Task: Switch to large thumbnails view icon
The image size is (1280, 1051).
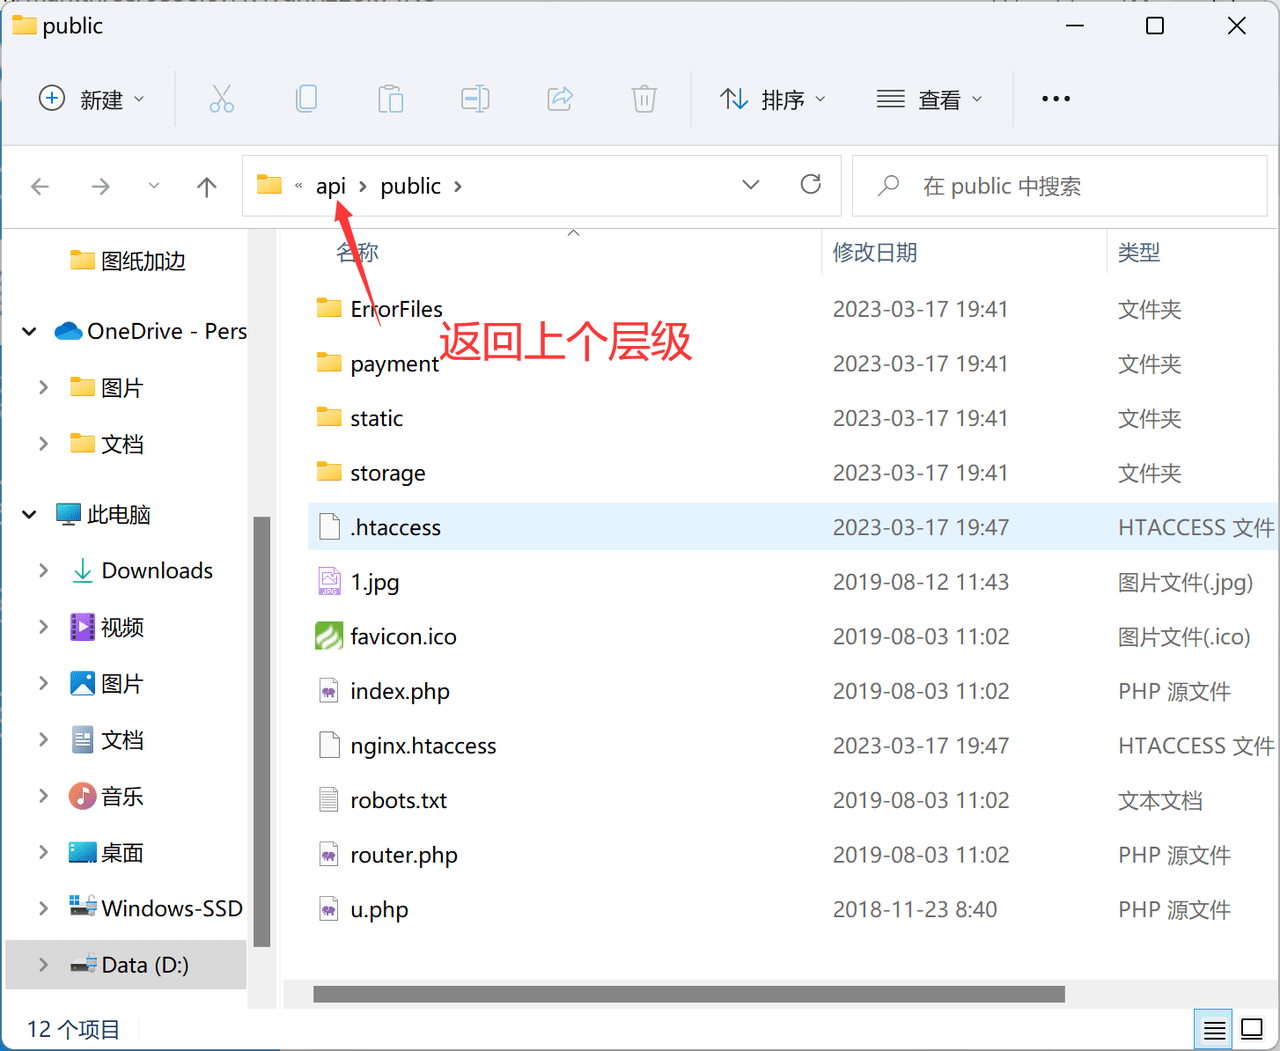Action: pos(1252,1029)
